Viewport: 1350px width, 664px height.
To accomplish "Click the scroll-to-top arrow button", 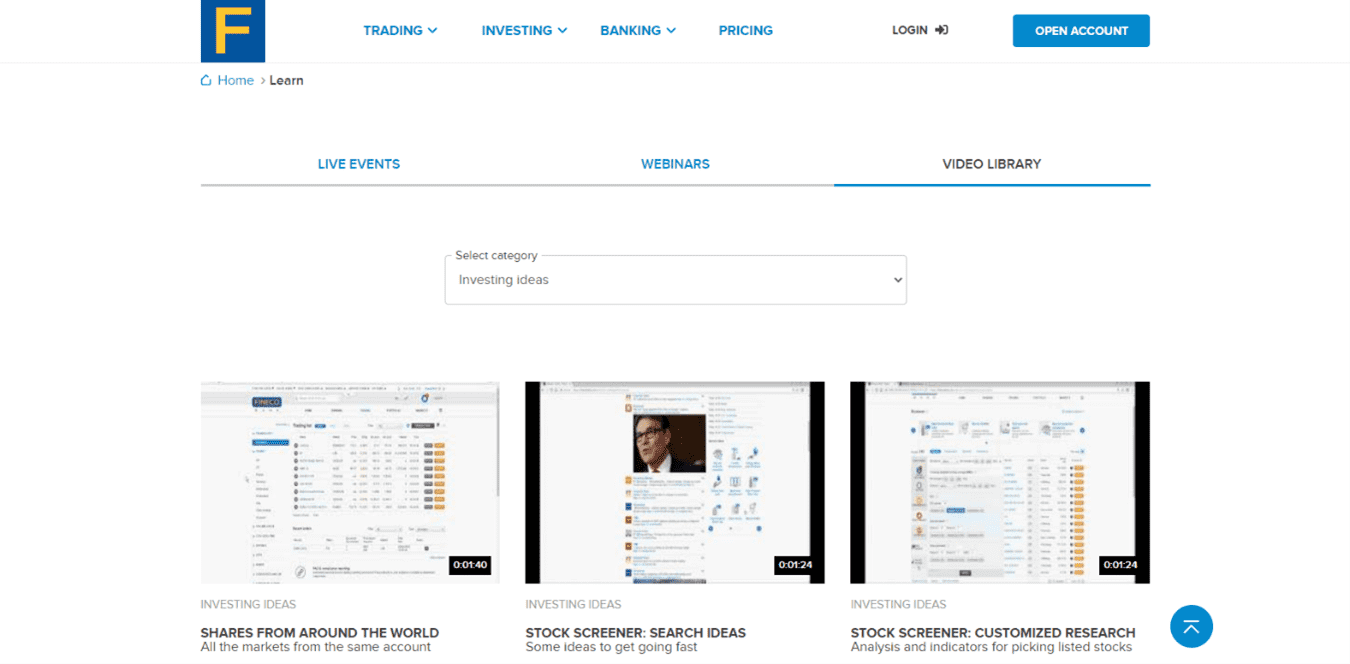I will coord(1190,626).
